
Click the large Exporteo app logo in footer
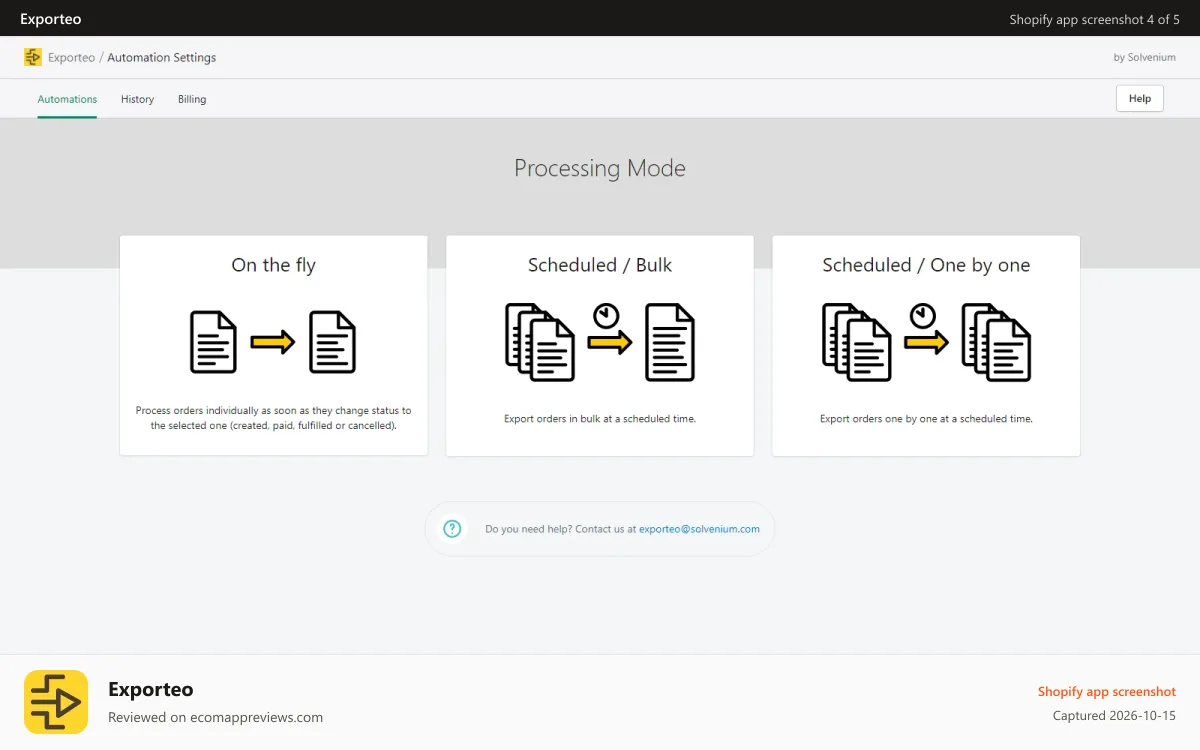[56, 702]
